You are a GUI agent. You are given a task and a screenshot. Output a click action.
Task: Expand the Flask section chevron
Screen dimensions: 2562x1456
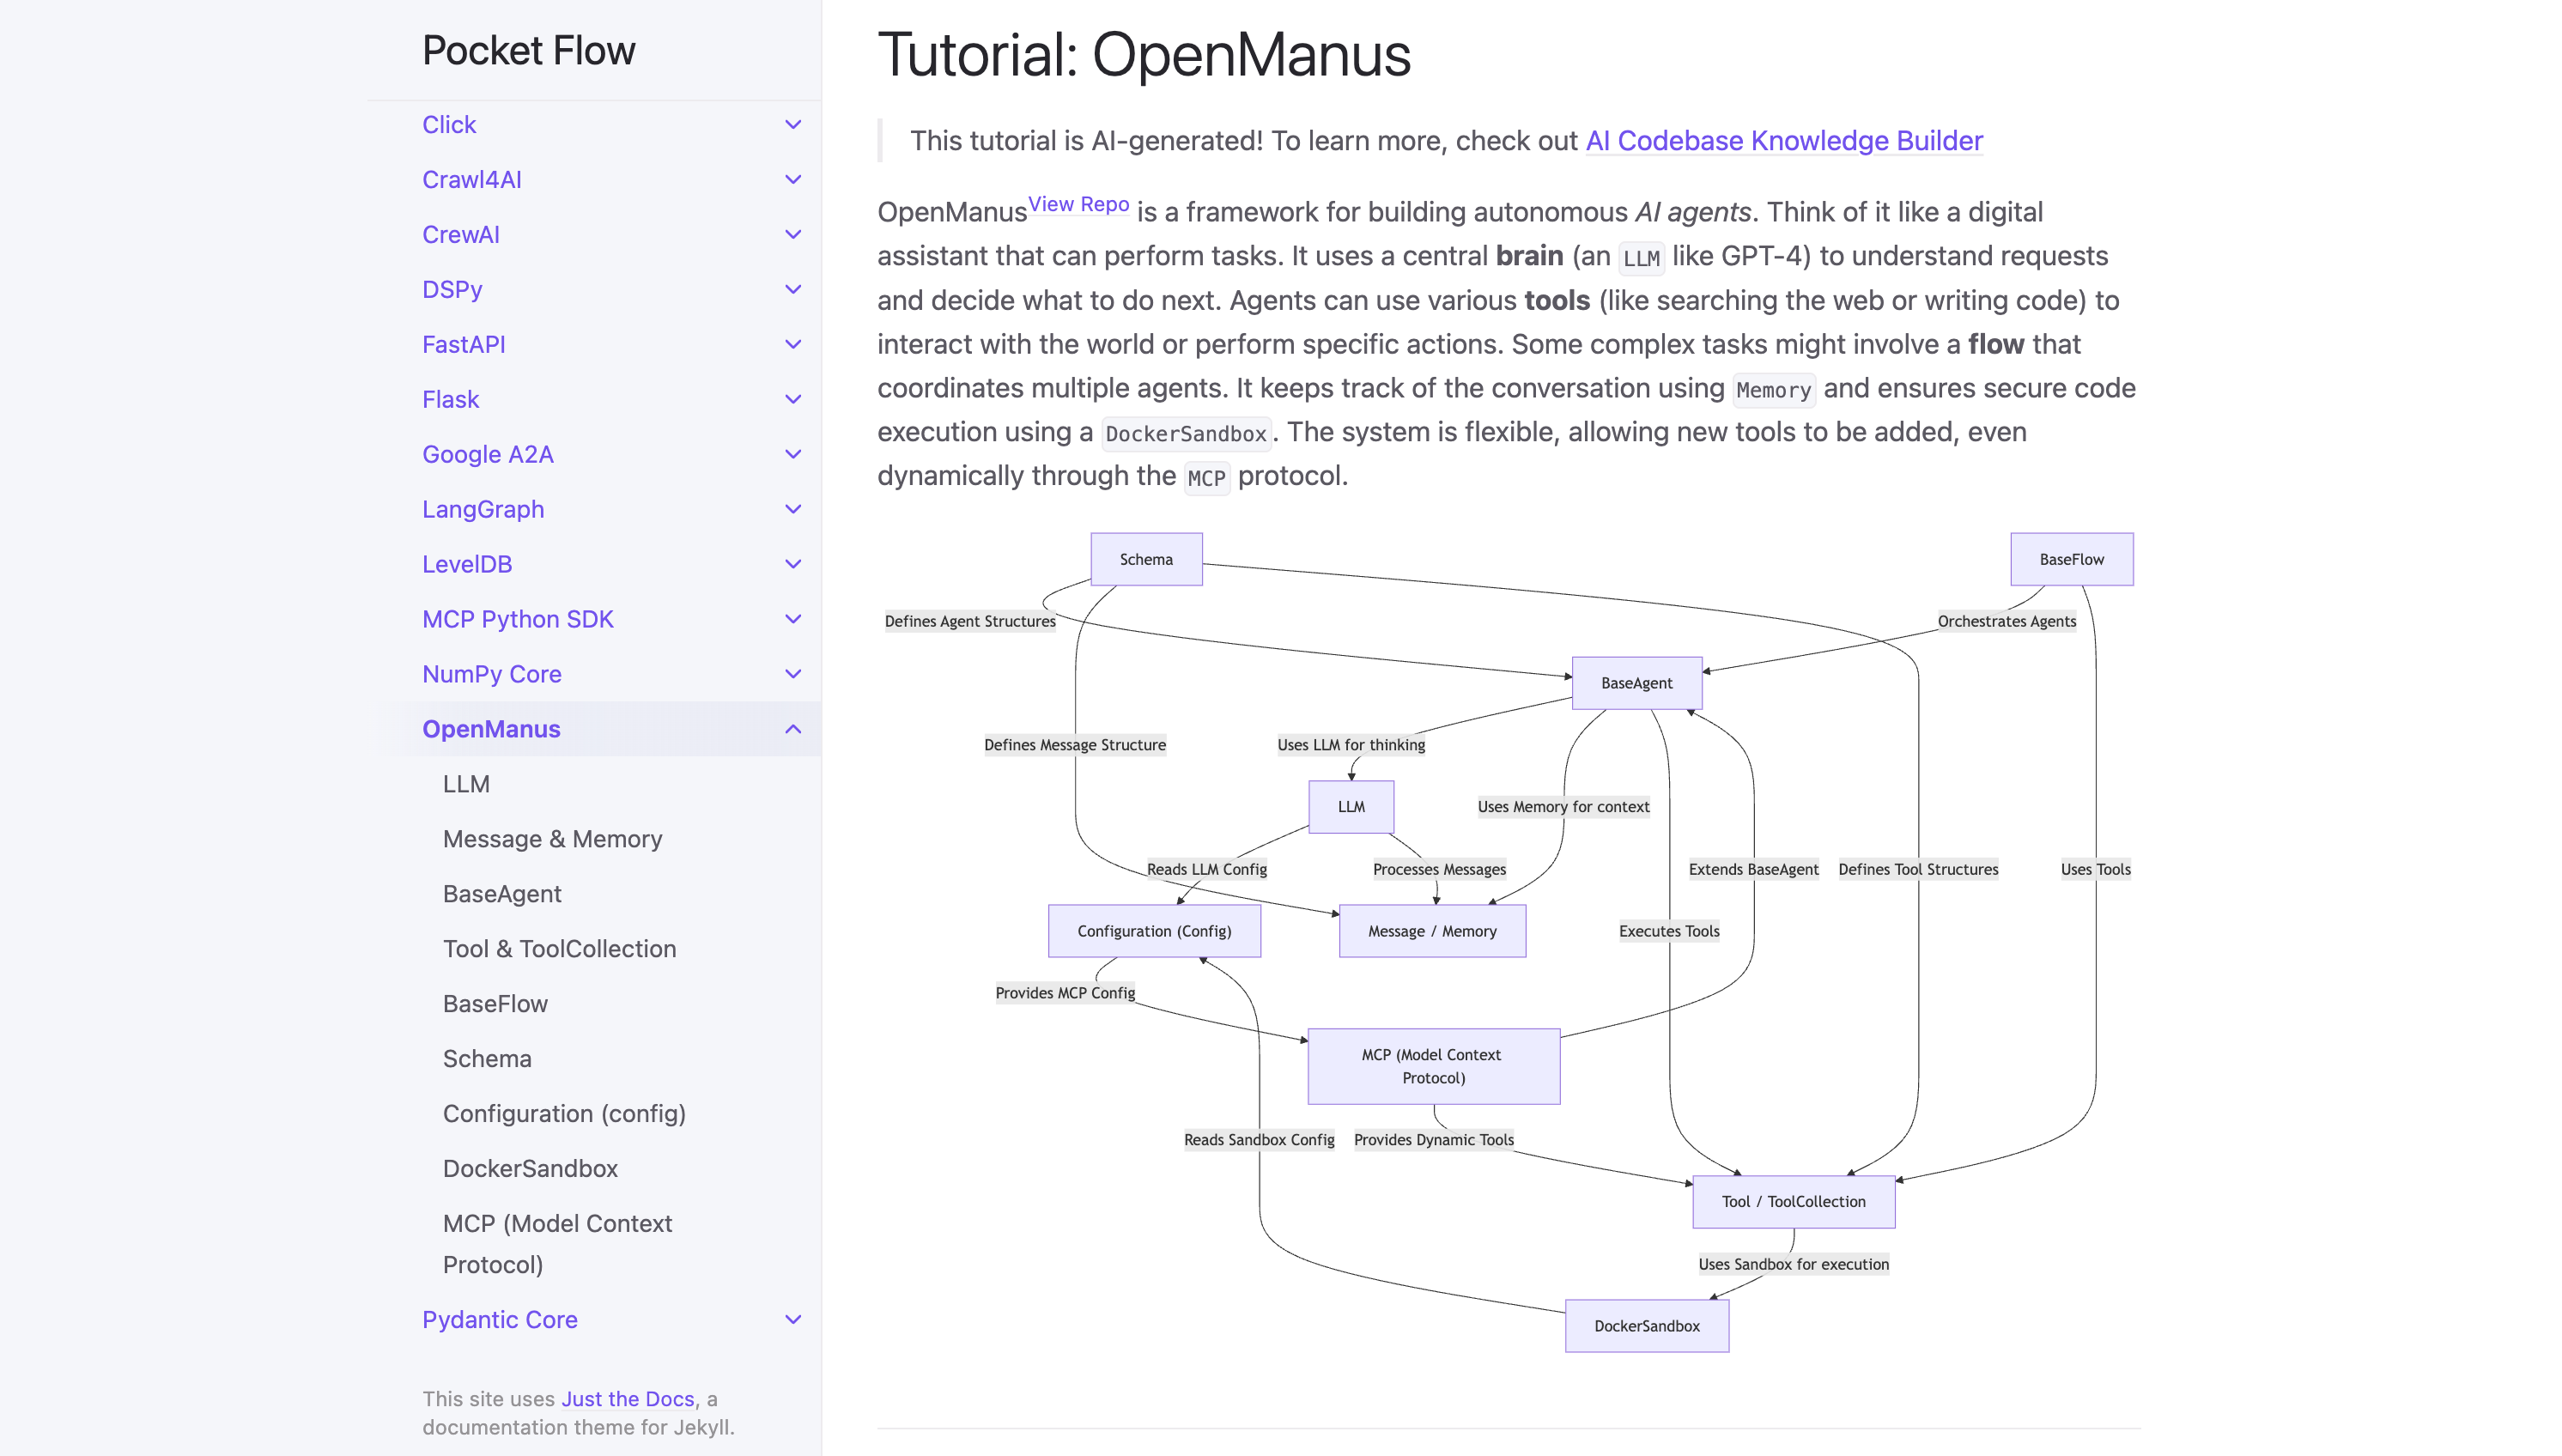793,400
